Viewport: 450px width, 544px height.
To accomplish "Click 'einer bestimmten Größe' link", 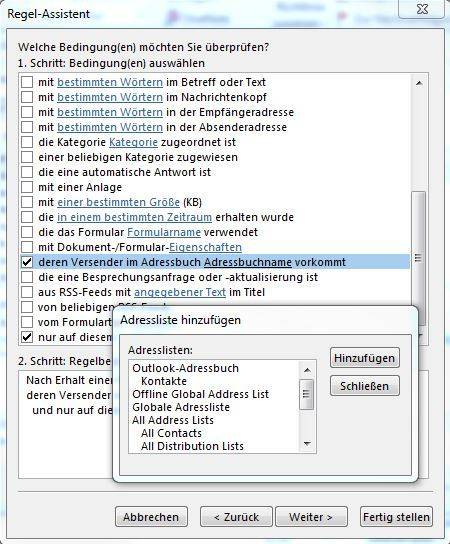I will (x=118, y=202).
